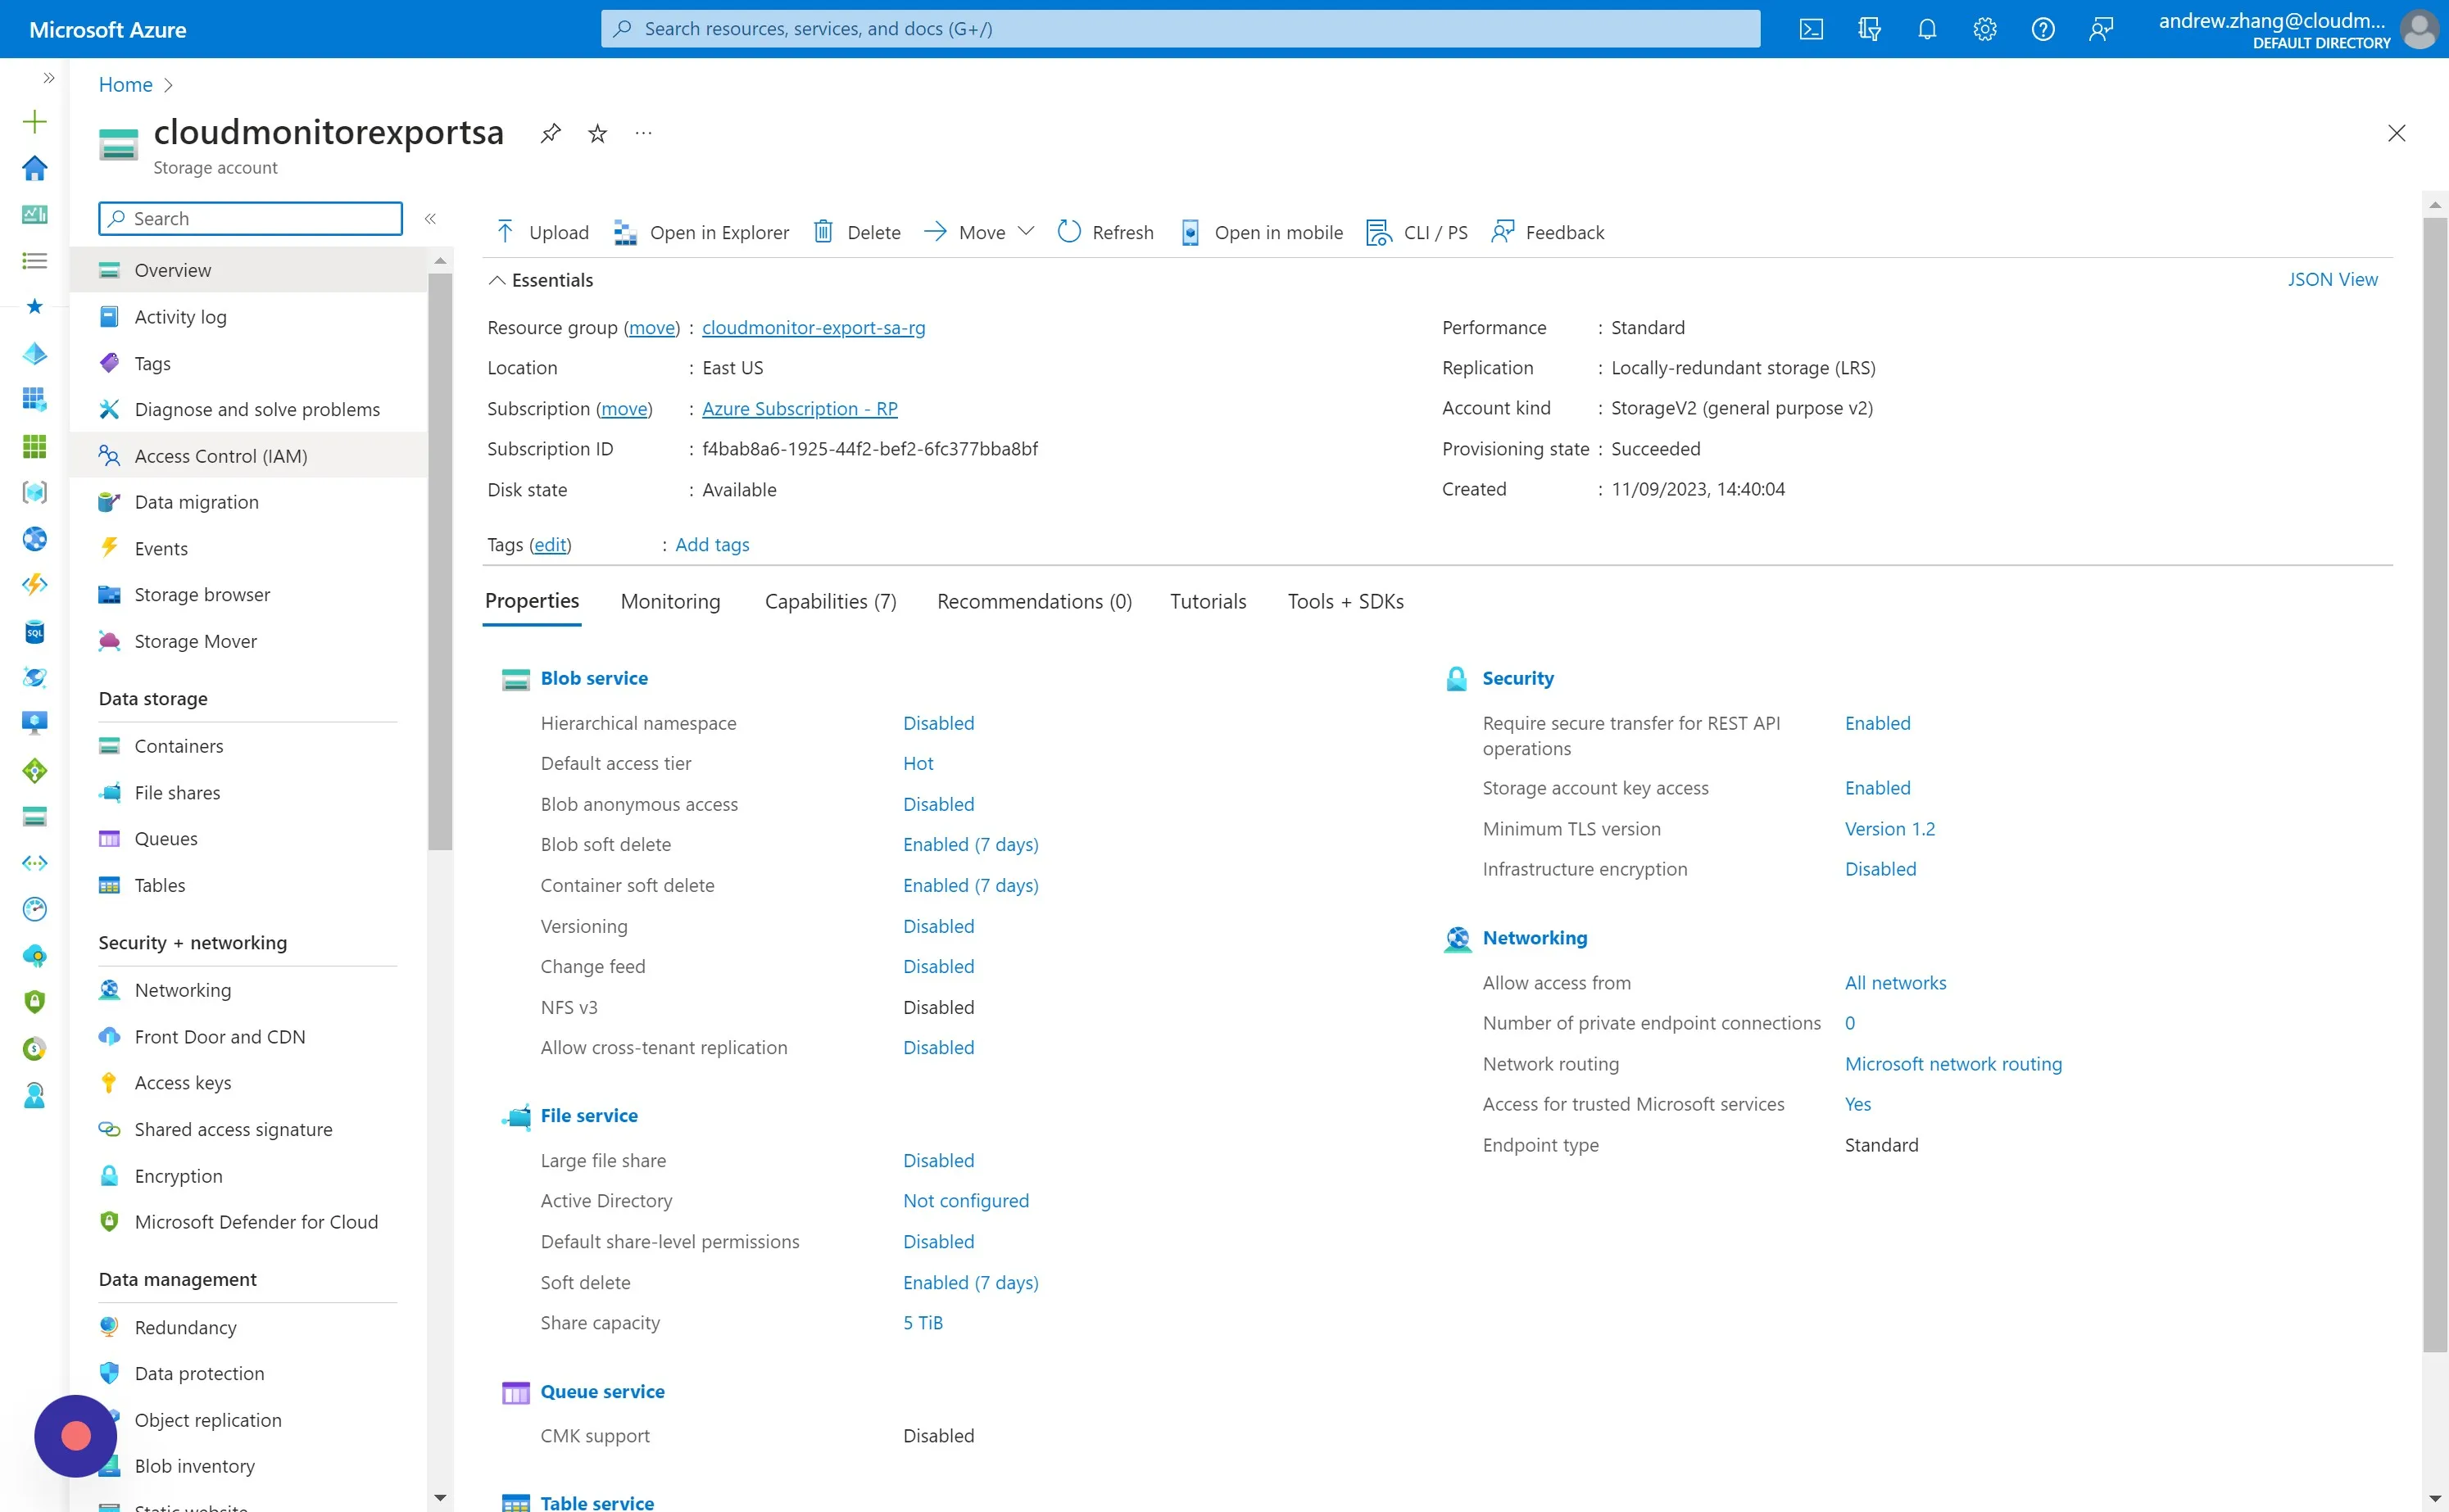Open Access keys menu item

(250, 1083)
